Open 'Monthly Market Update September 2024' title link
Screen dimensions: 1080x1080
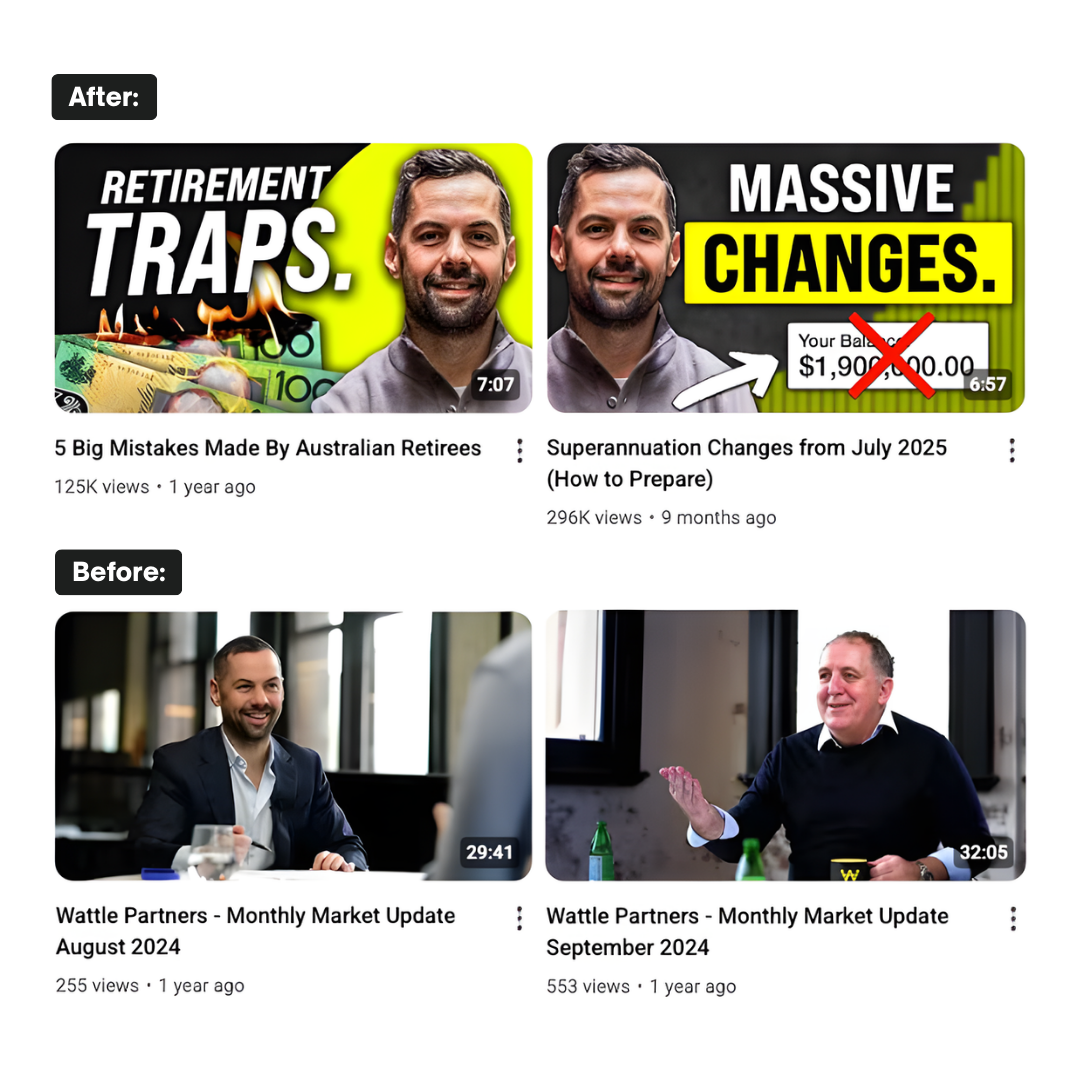pyautogui.click(x=747, y=932)
